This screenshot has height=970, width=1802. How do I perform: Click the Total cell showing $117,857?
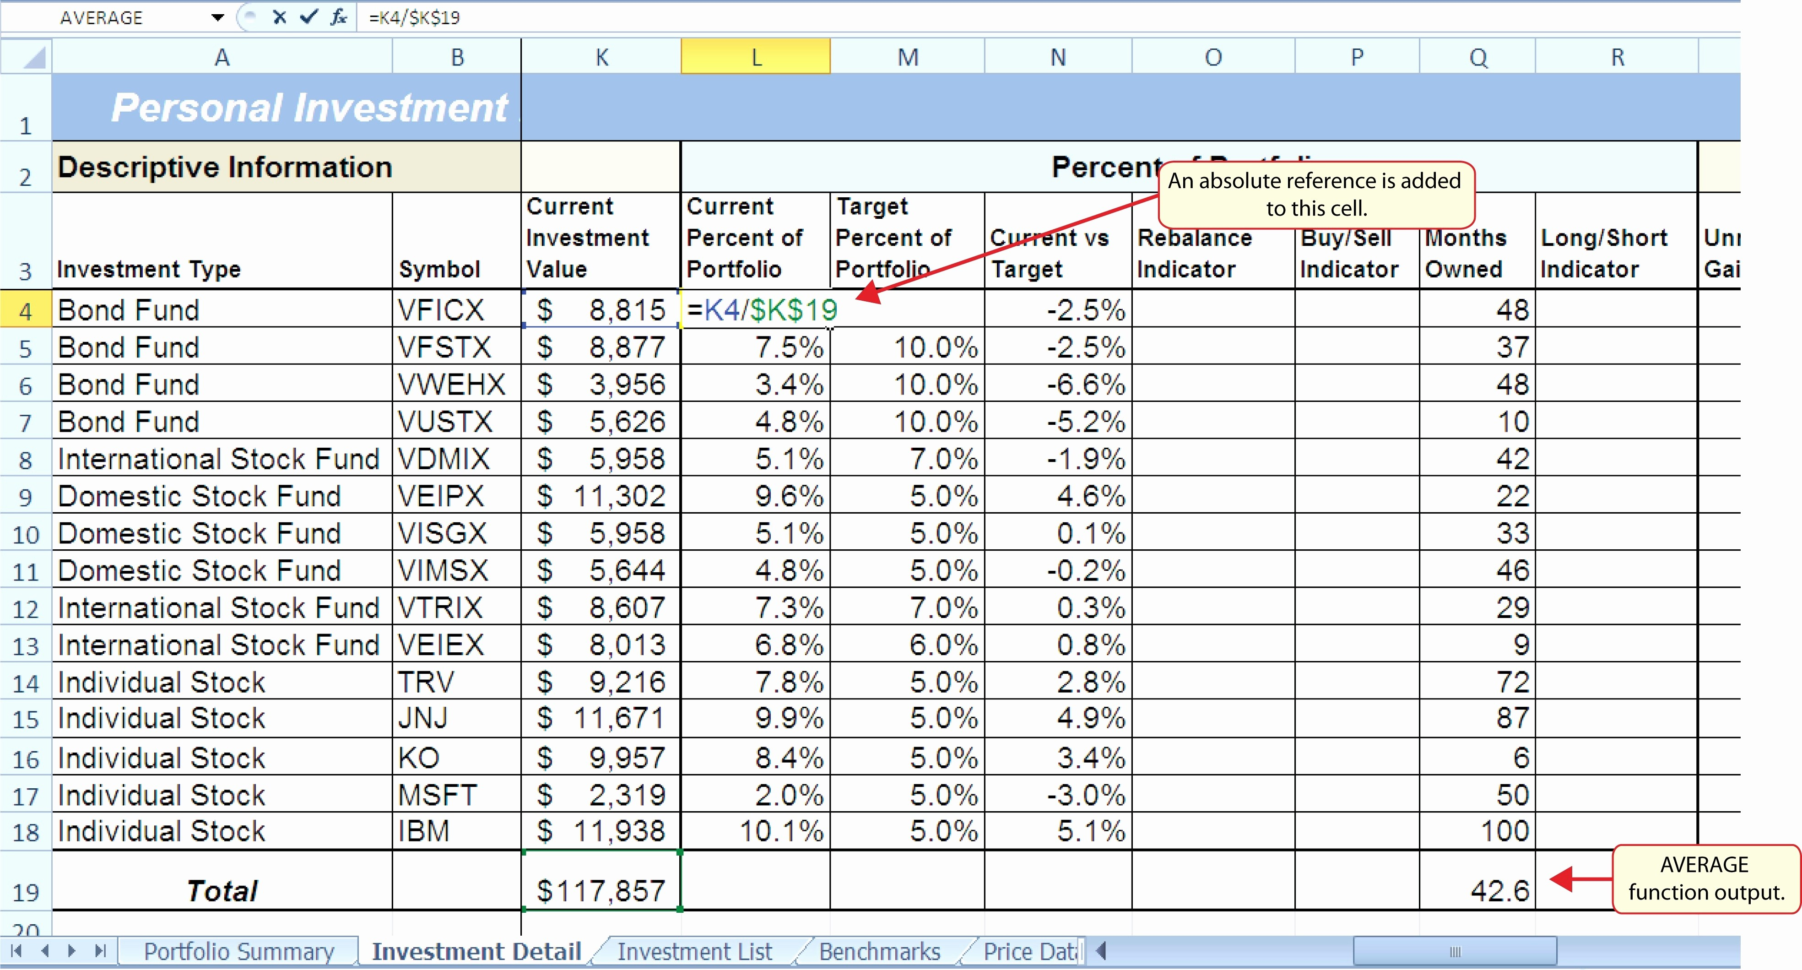click(601, 889)
